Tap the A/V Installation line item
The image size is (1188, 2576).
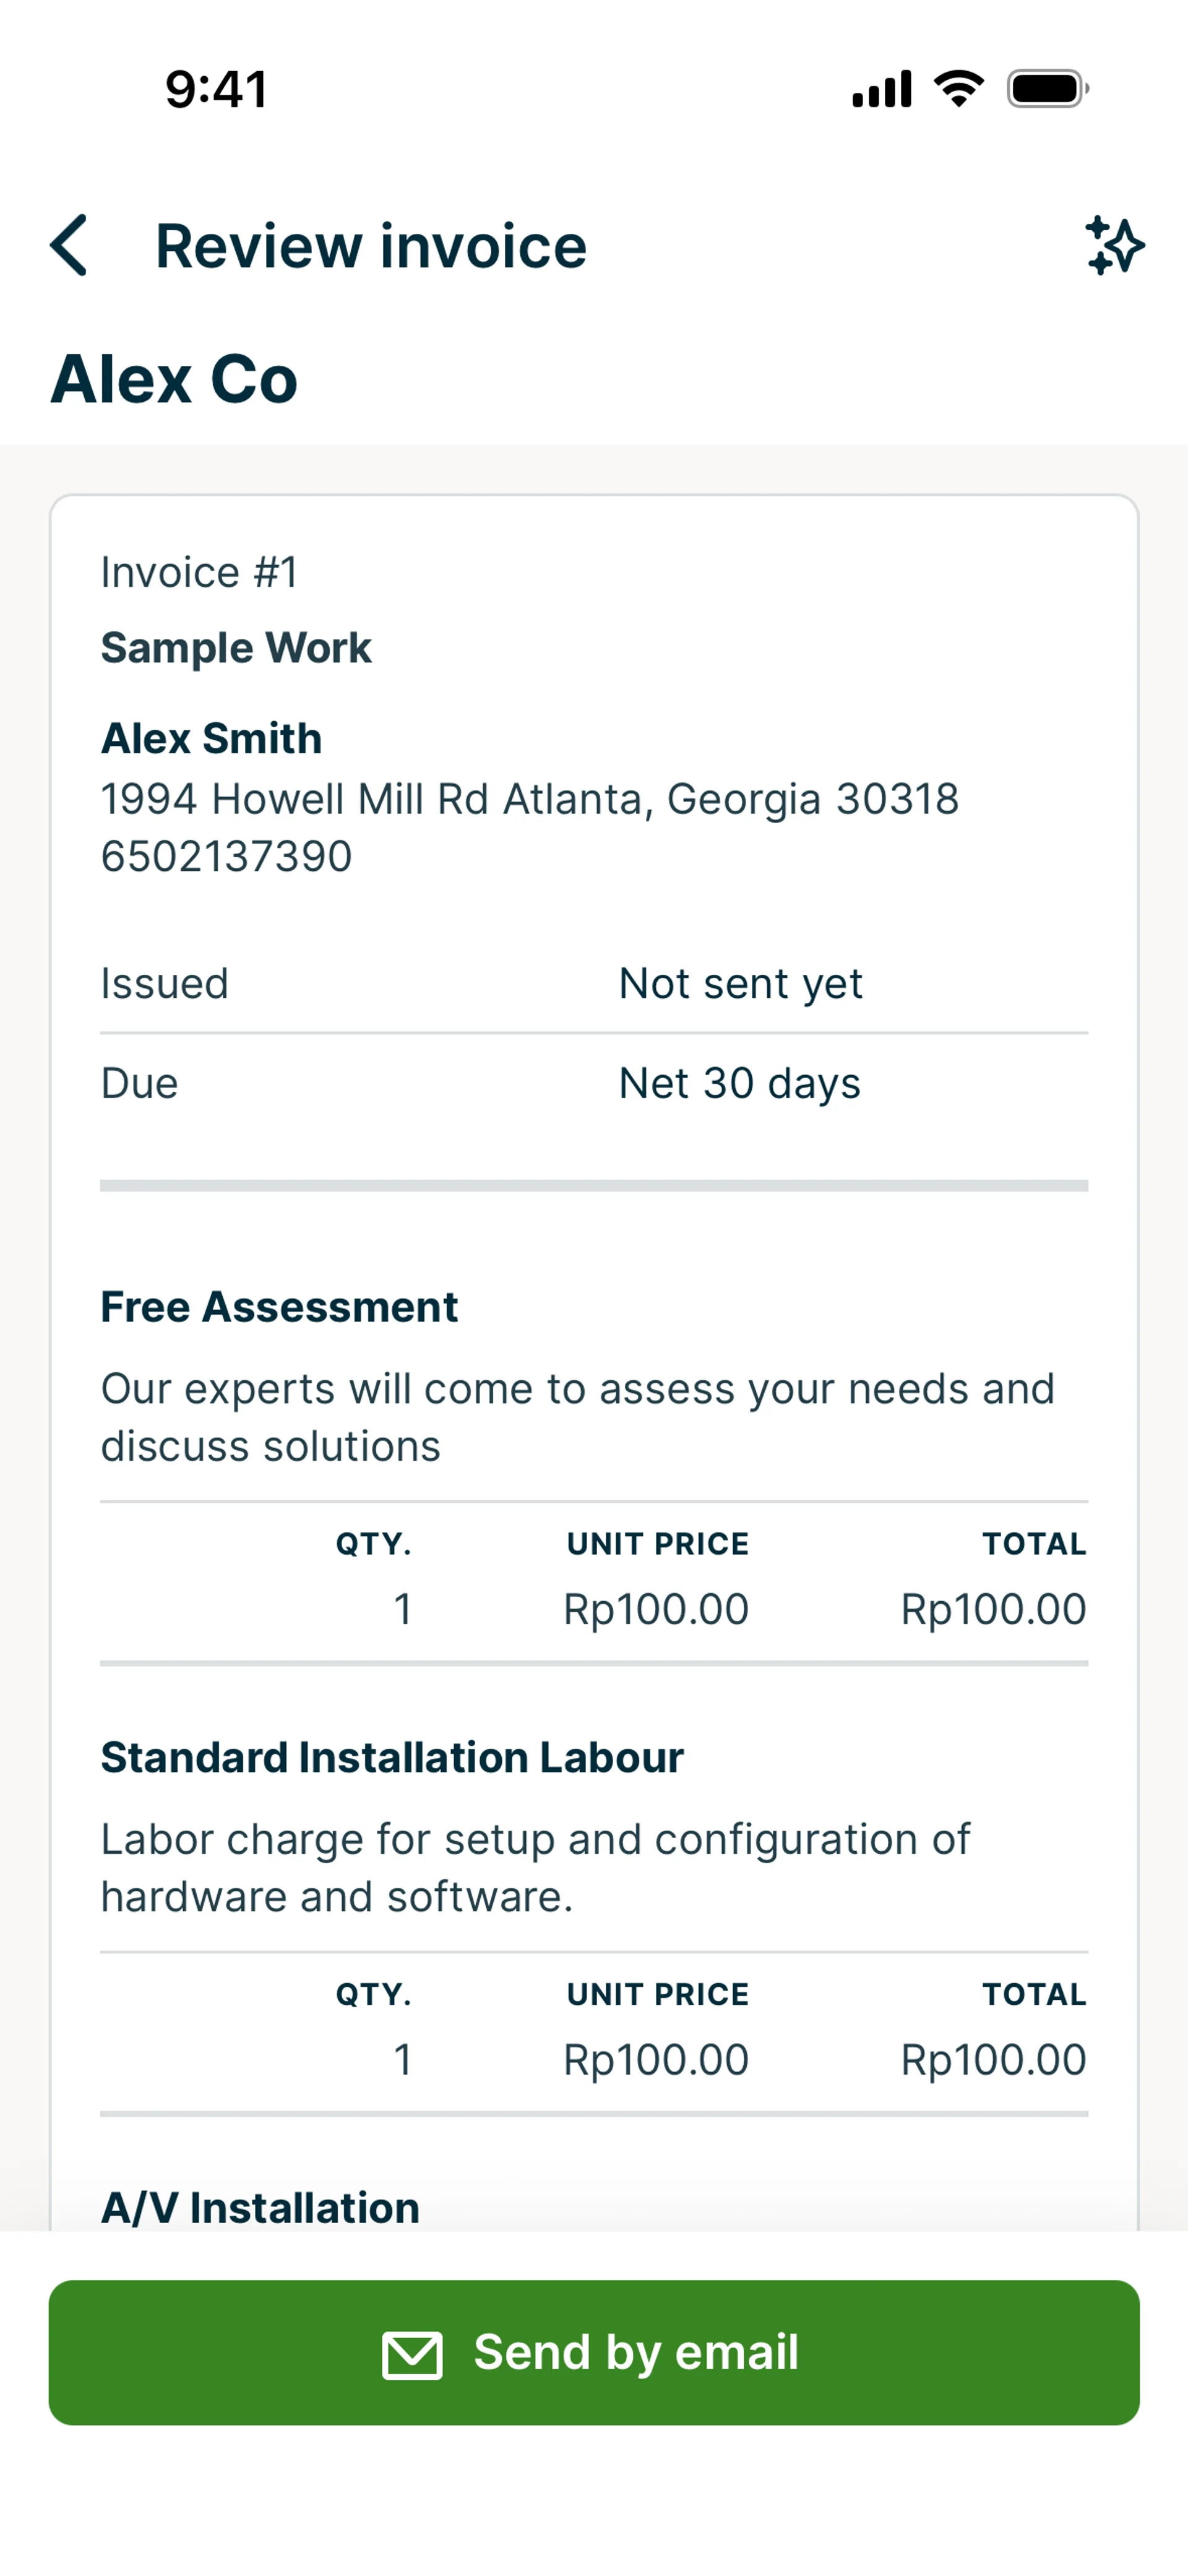[260, 2206]
